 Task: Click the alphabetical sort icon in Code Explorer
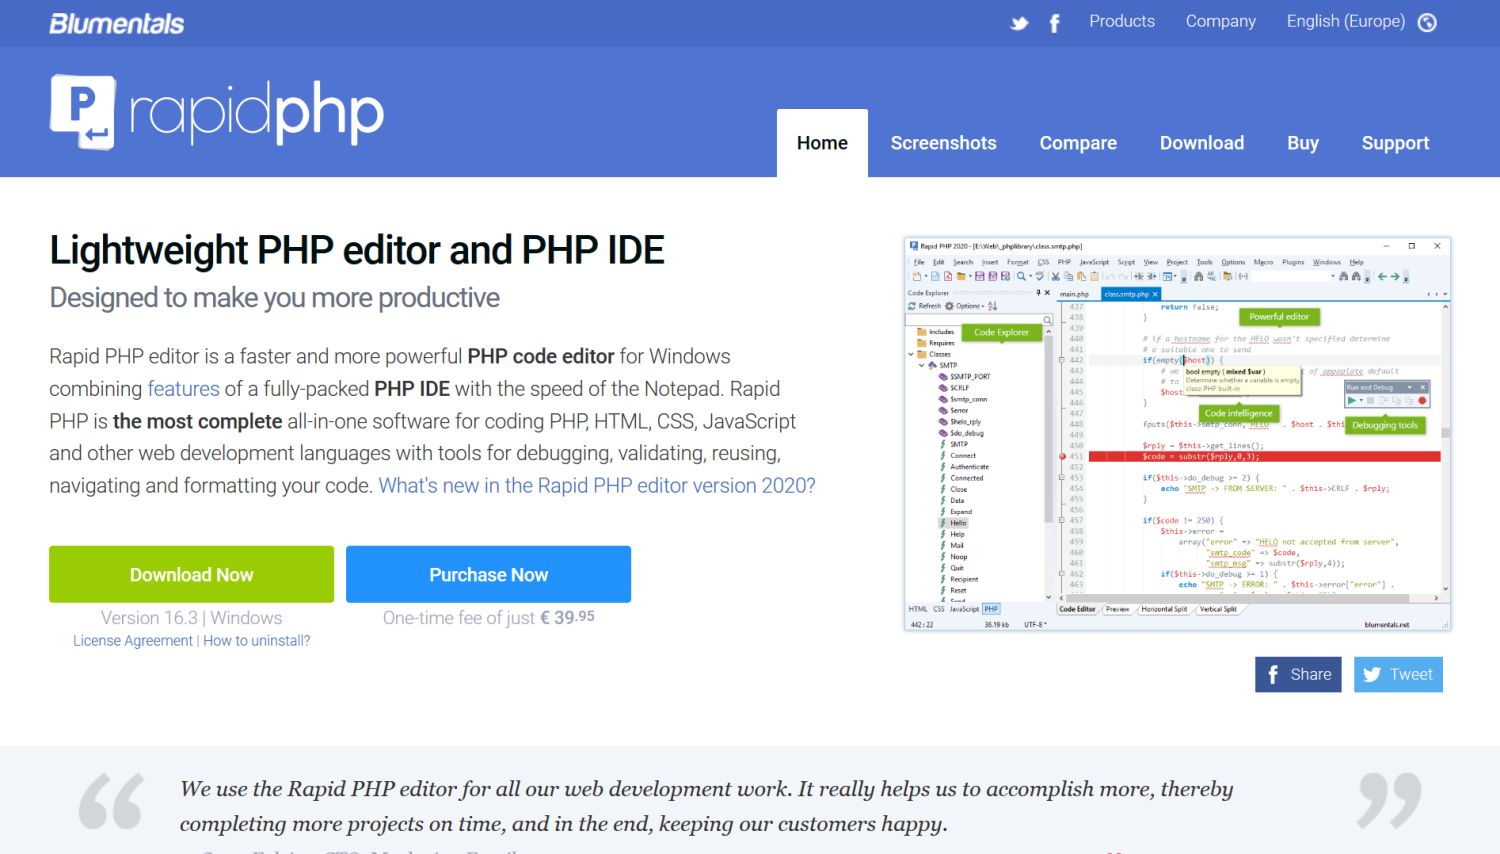(991, 306)
